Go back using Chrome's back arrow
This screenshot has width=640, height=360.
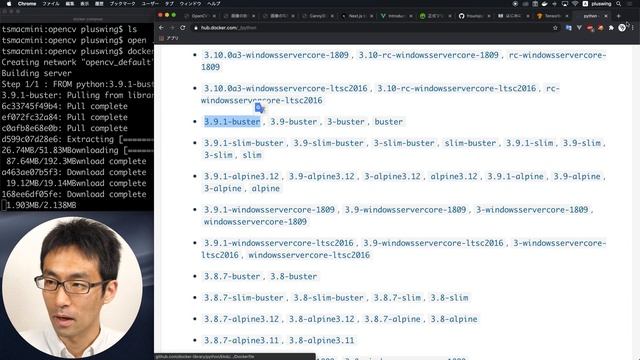pos(161,28)
